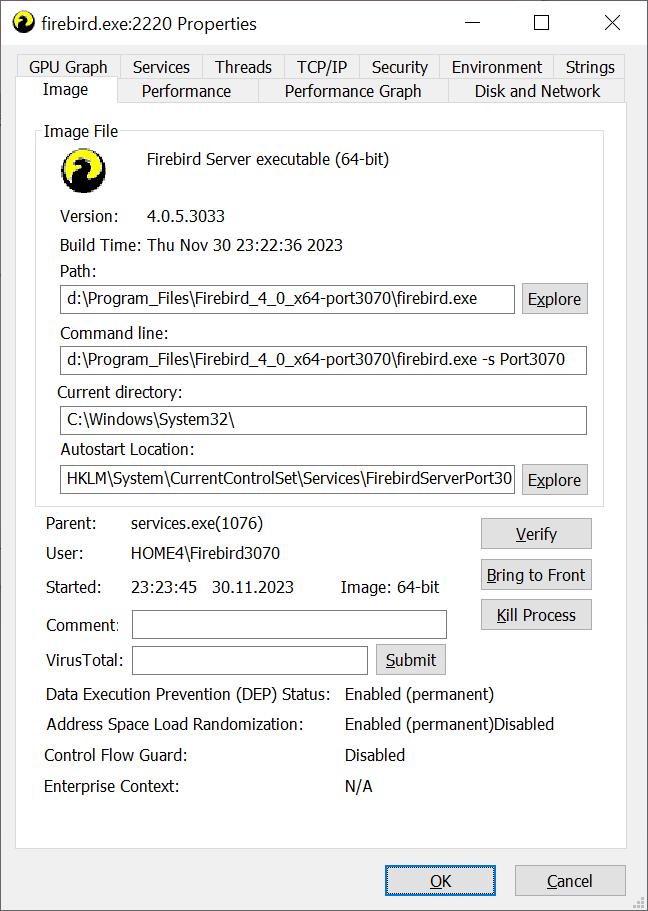This screenshot has height=911, width=648.
Task: Click the Image: 64-bit label
Action: 389,587
